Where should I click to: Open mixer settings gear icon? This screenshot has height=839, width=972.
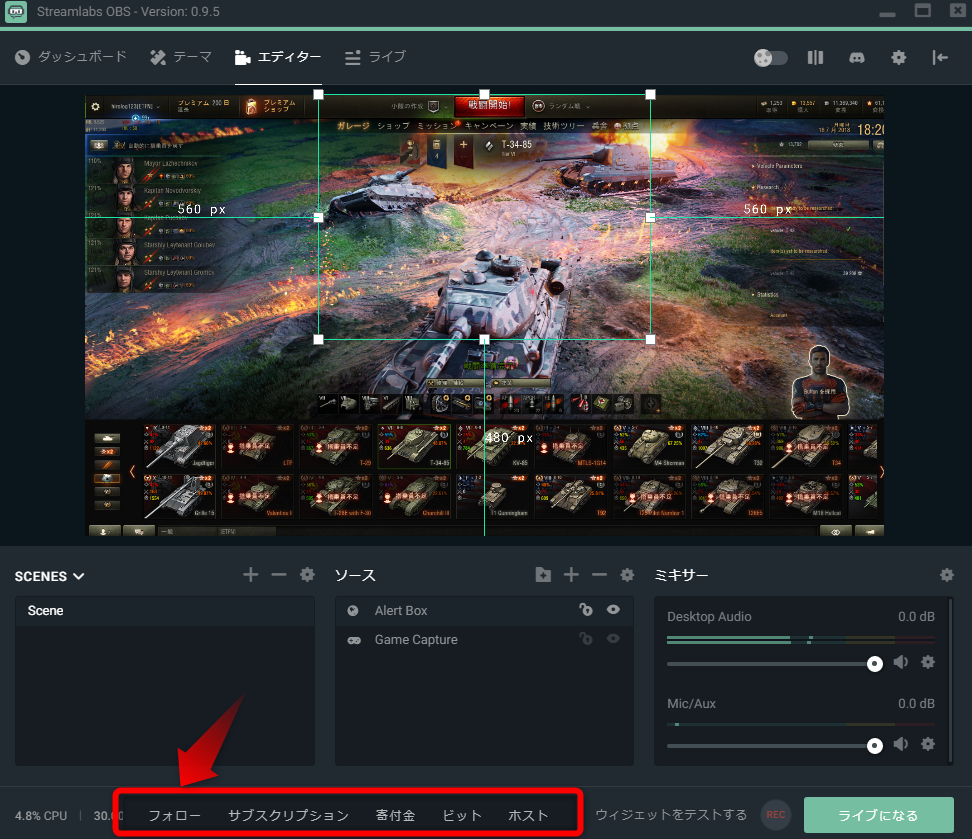(x=947, y=575)
